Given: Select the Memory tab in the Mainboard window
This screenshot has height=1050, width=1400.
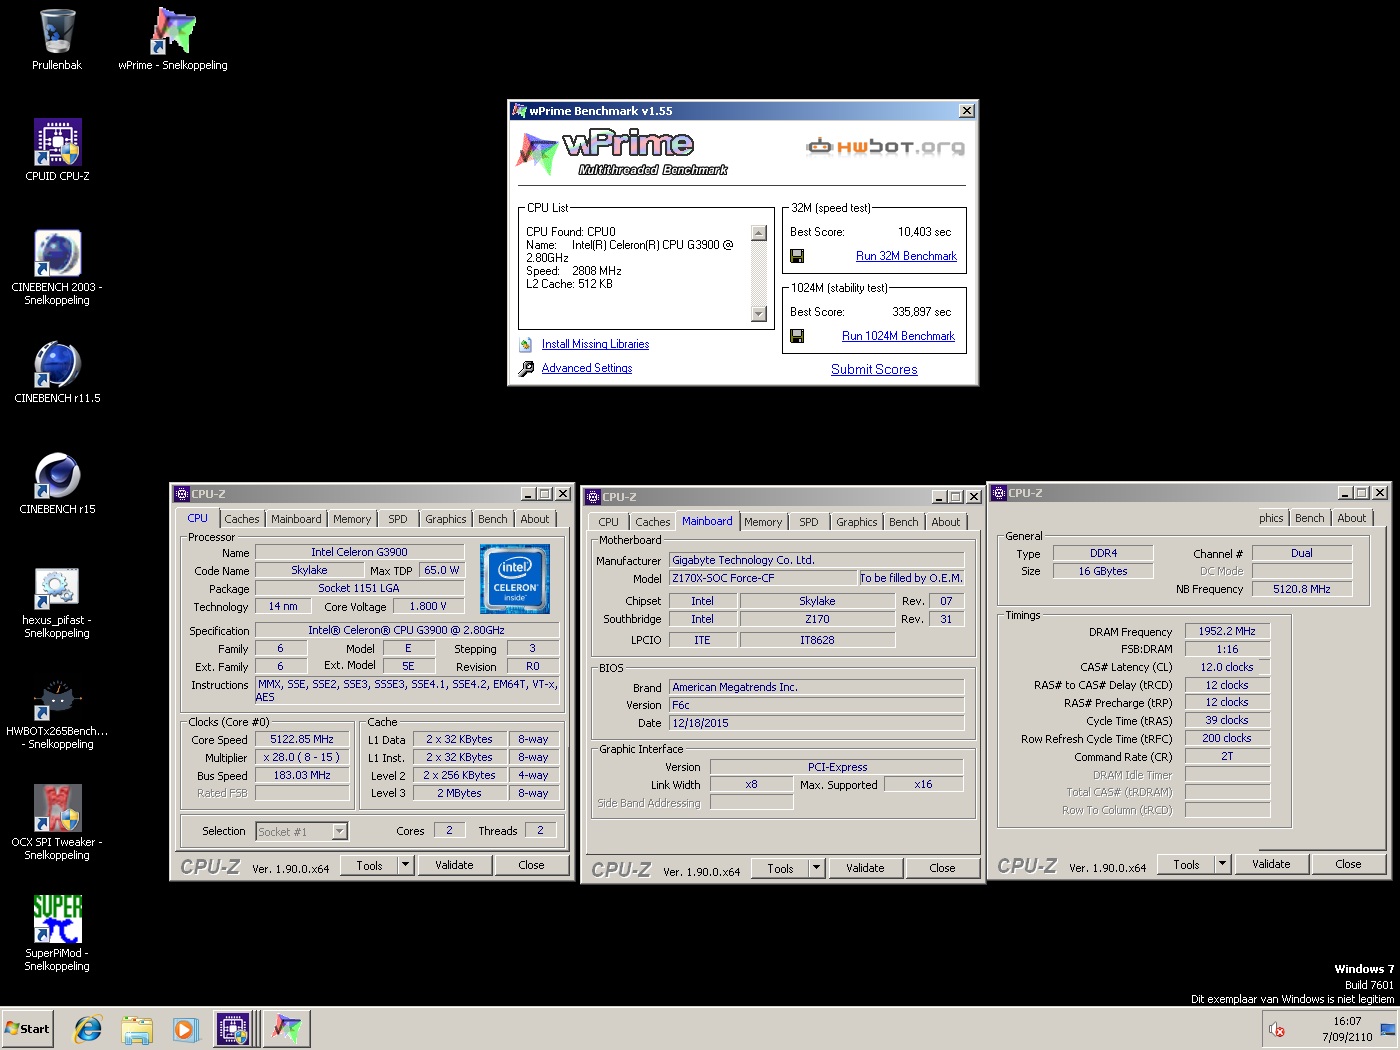Looking at the screenshot, I should 763,522.
